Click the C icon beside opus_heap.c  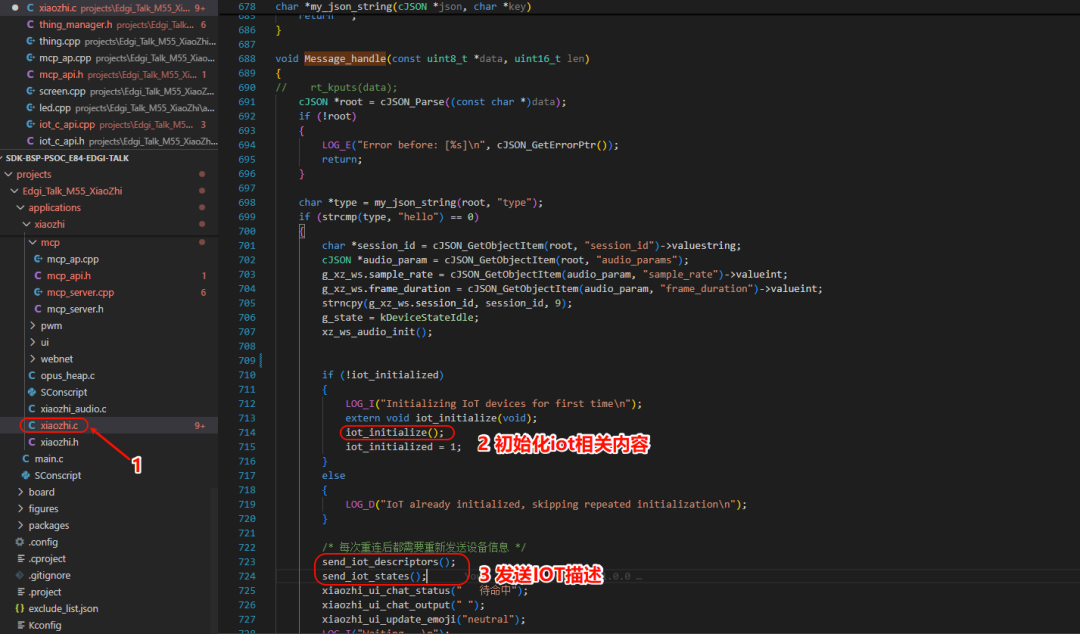(x=32, y=376)
